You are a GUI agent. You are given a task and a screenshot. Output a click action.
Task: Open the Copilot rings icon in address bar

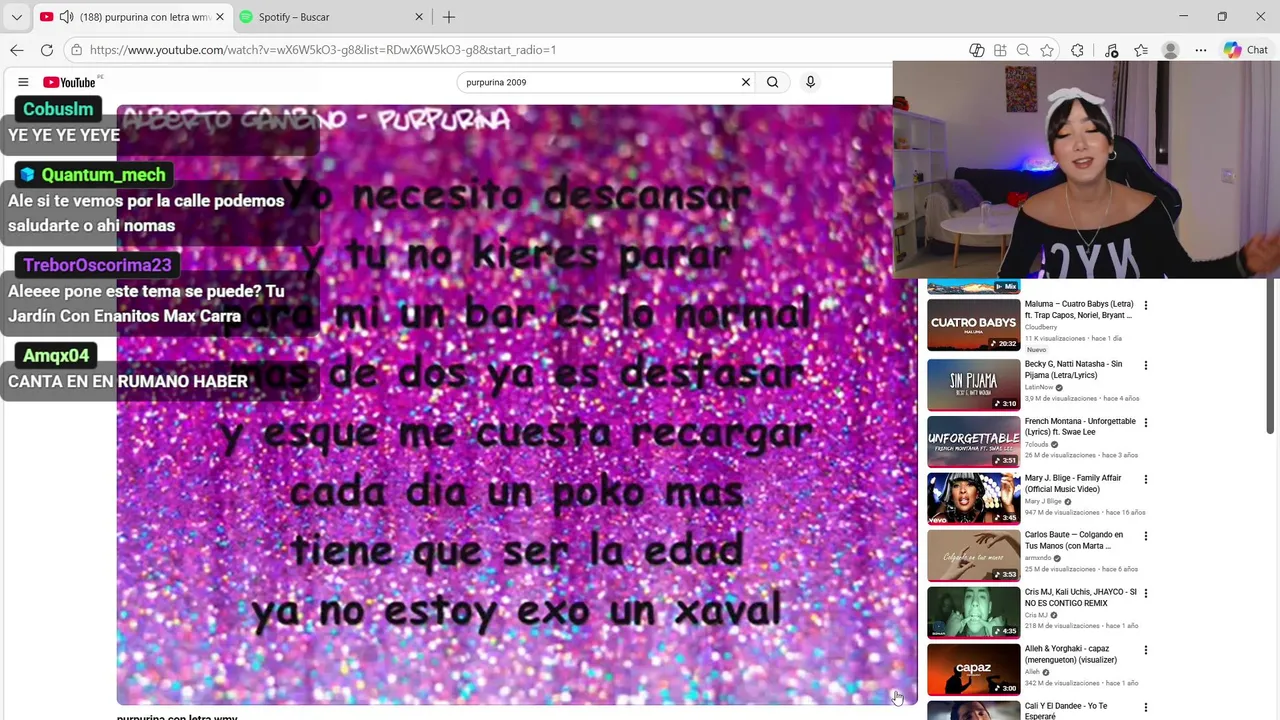(x=977, y=50)
